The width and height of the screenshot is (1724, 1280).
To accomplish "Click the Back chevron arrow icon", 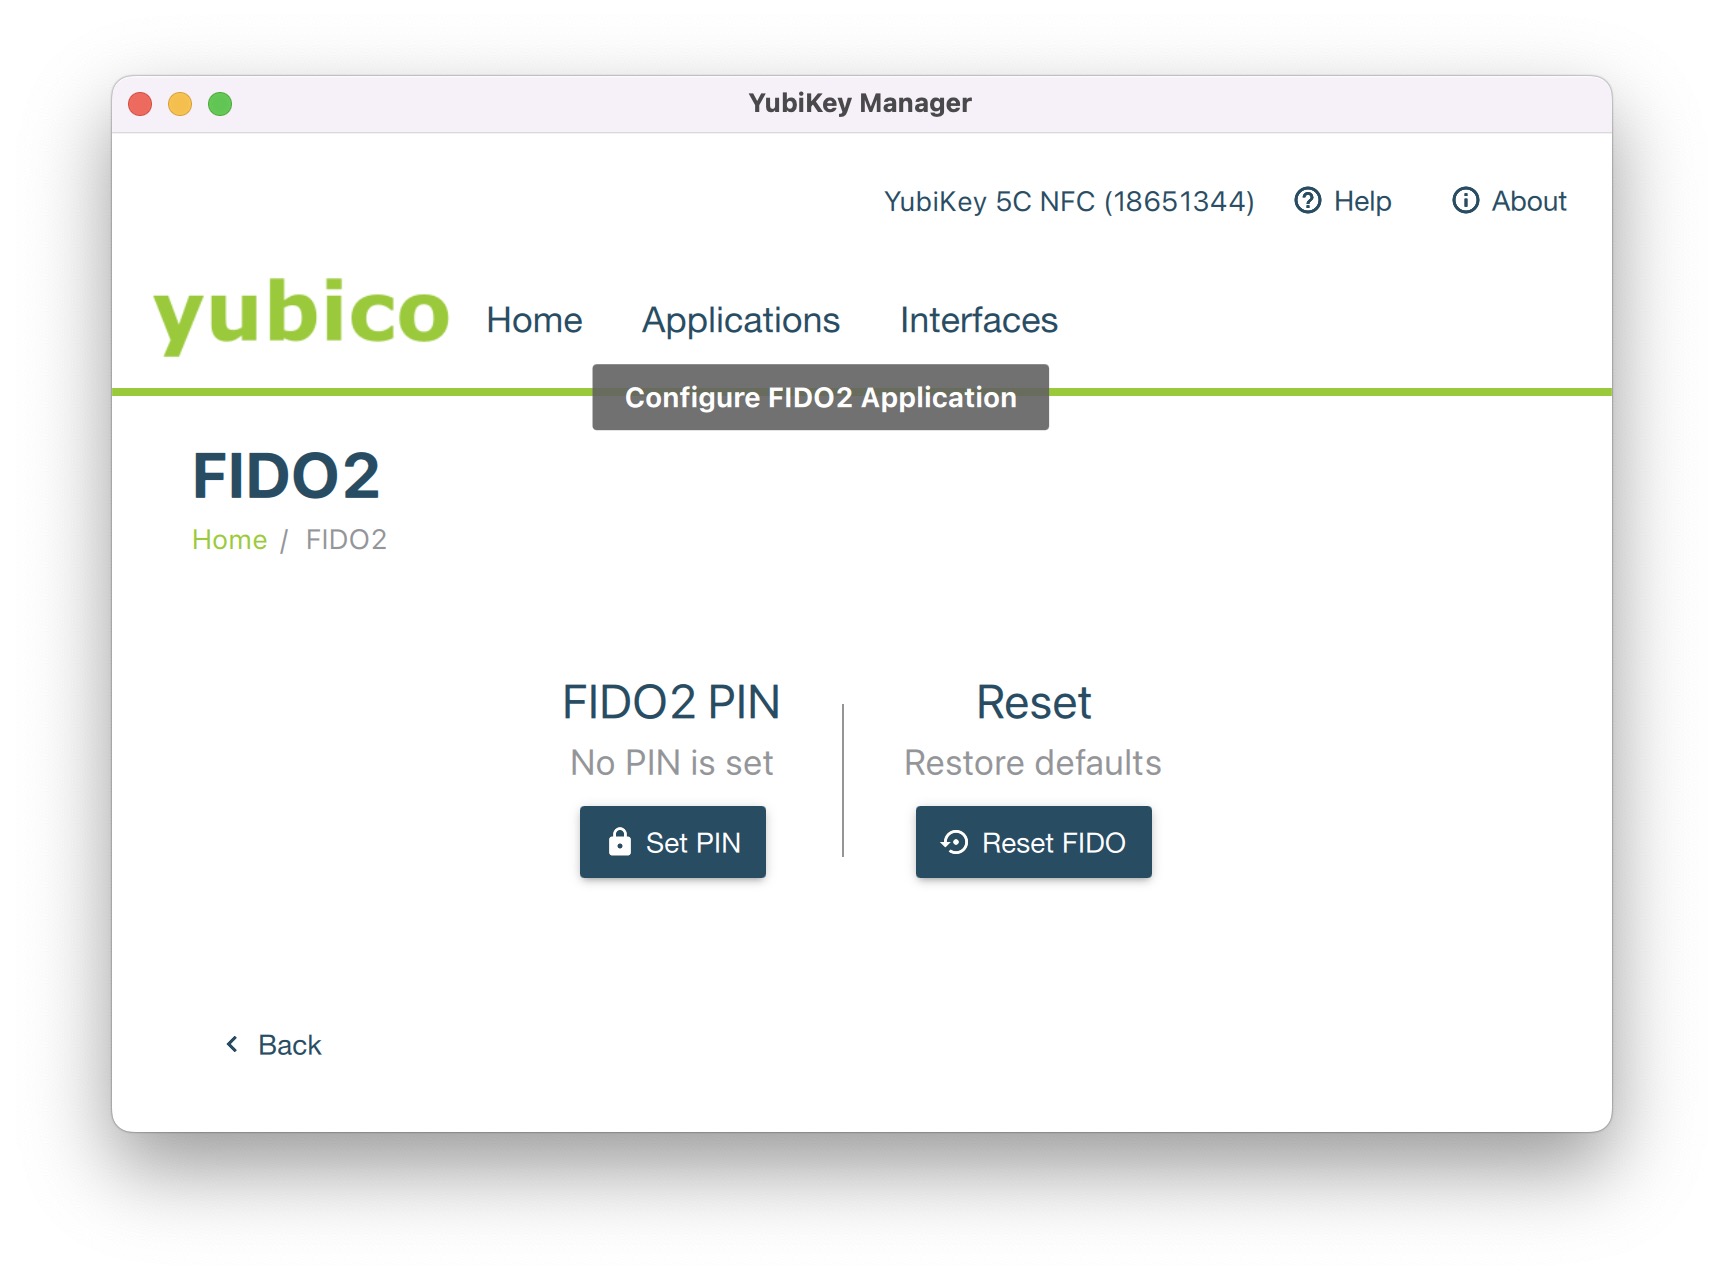I will pyautogui.click(x=232, y=1044).
